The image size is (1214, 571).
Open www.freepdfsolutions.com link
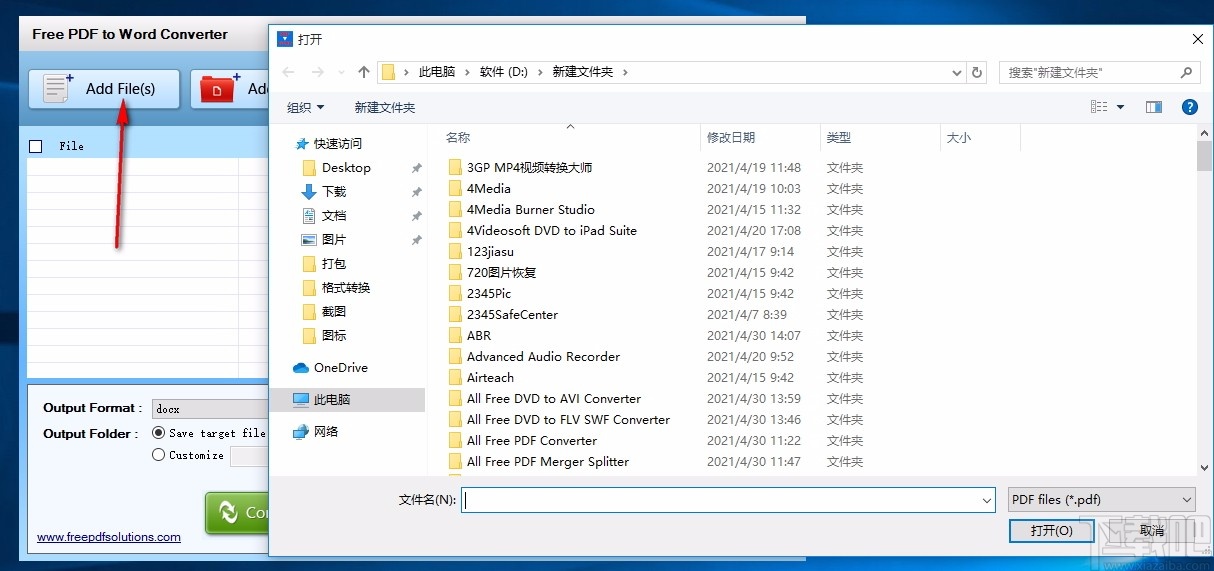click(x=109, y=537)
